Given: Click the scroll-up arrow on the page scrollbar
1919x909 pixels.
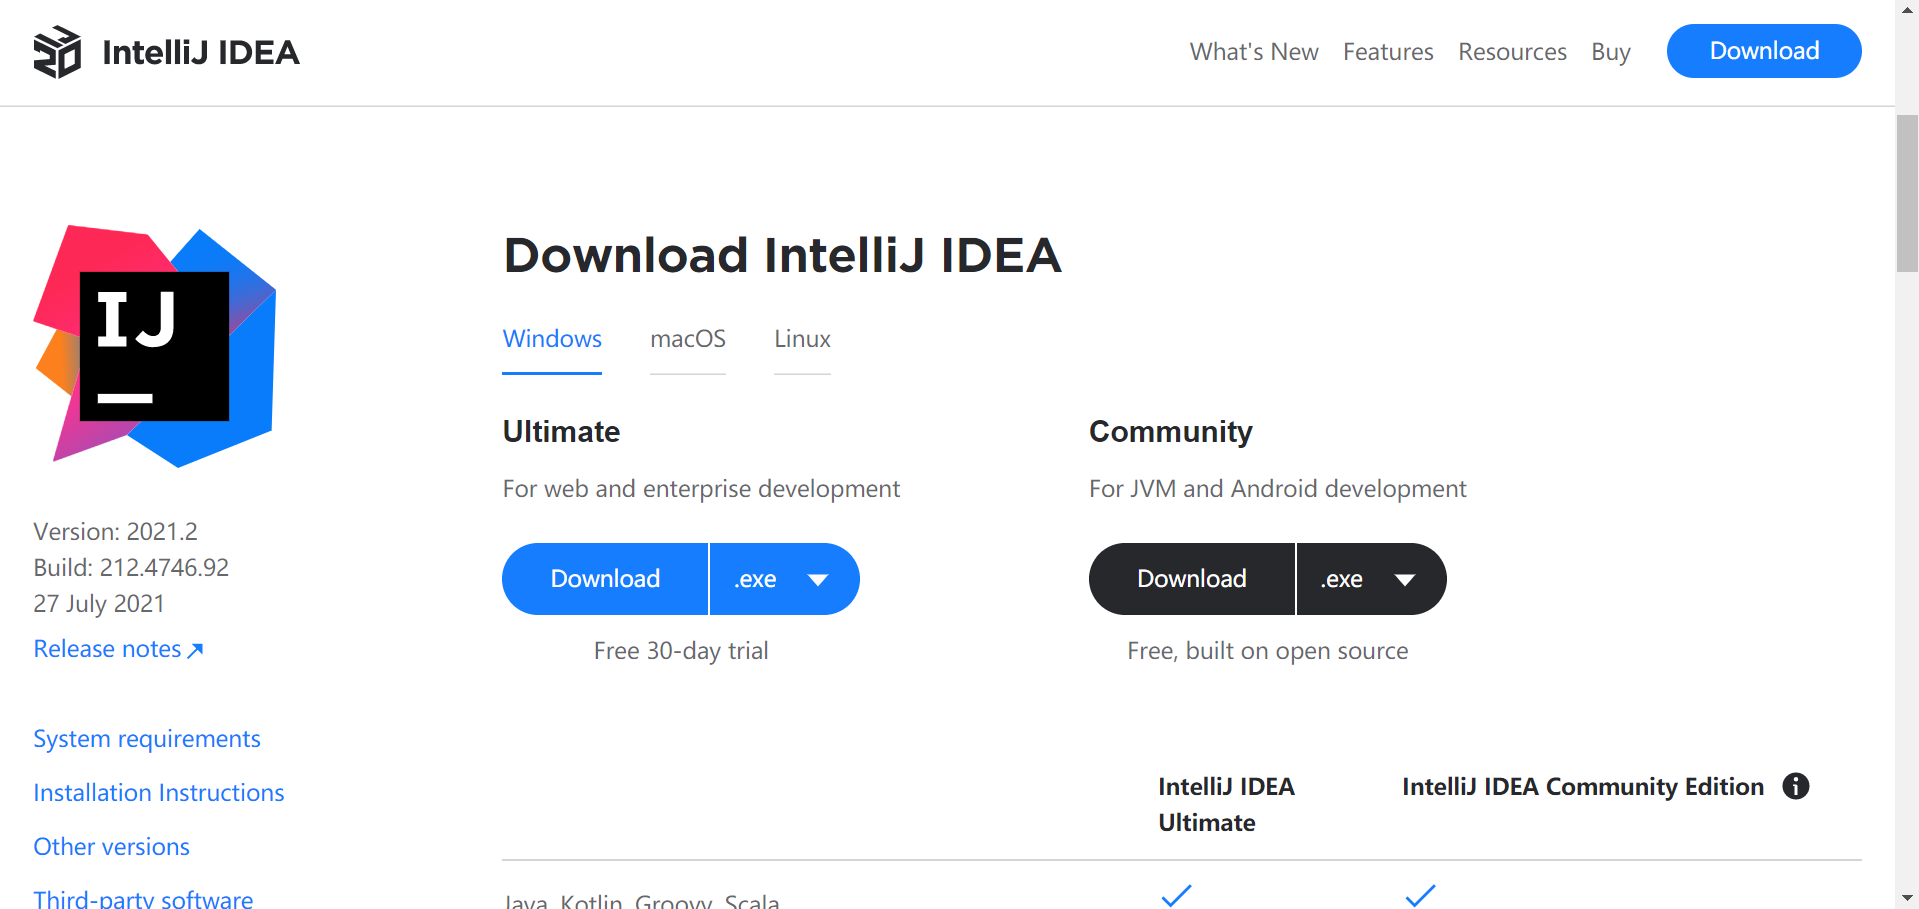Looking at the screenshot, I should point(1908,11).
